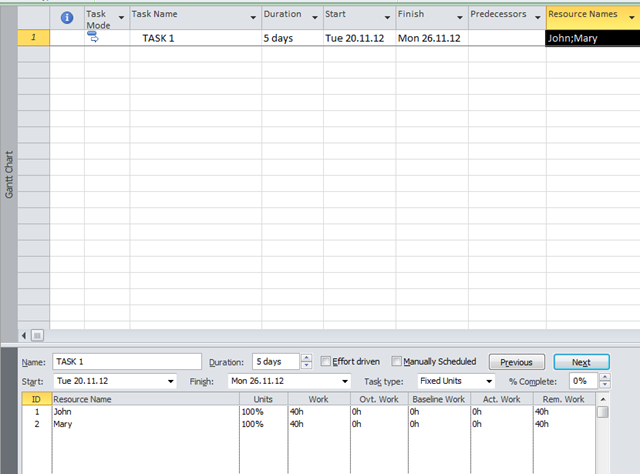Viewport: 640px width, 474px height.
Task: Click the horizontal scrollbar left arrow
Action: pos(25,334)
